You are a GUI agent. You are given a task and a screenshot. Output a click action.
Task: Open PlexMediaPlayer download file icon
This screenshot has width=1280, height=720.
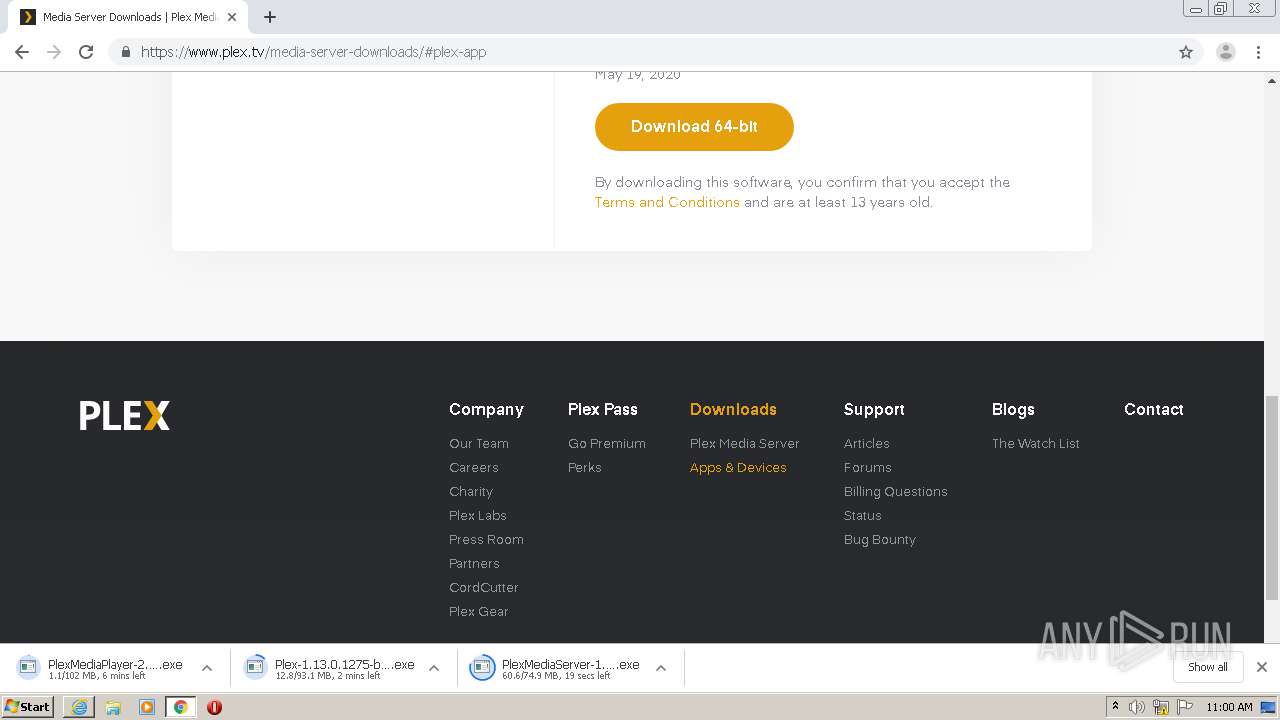28,667
